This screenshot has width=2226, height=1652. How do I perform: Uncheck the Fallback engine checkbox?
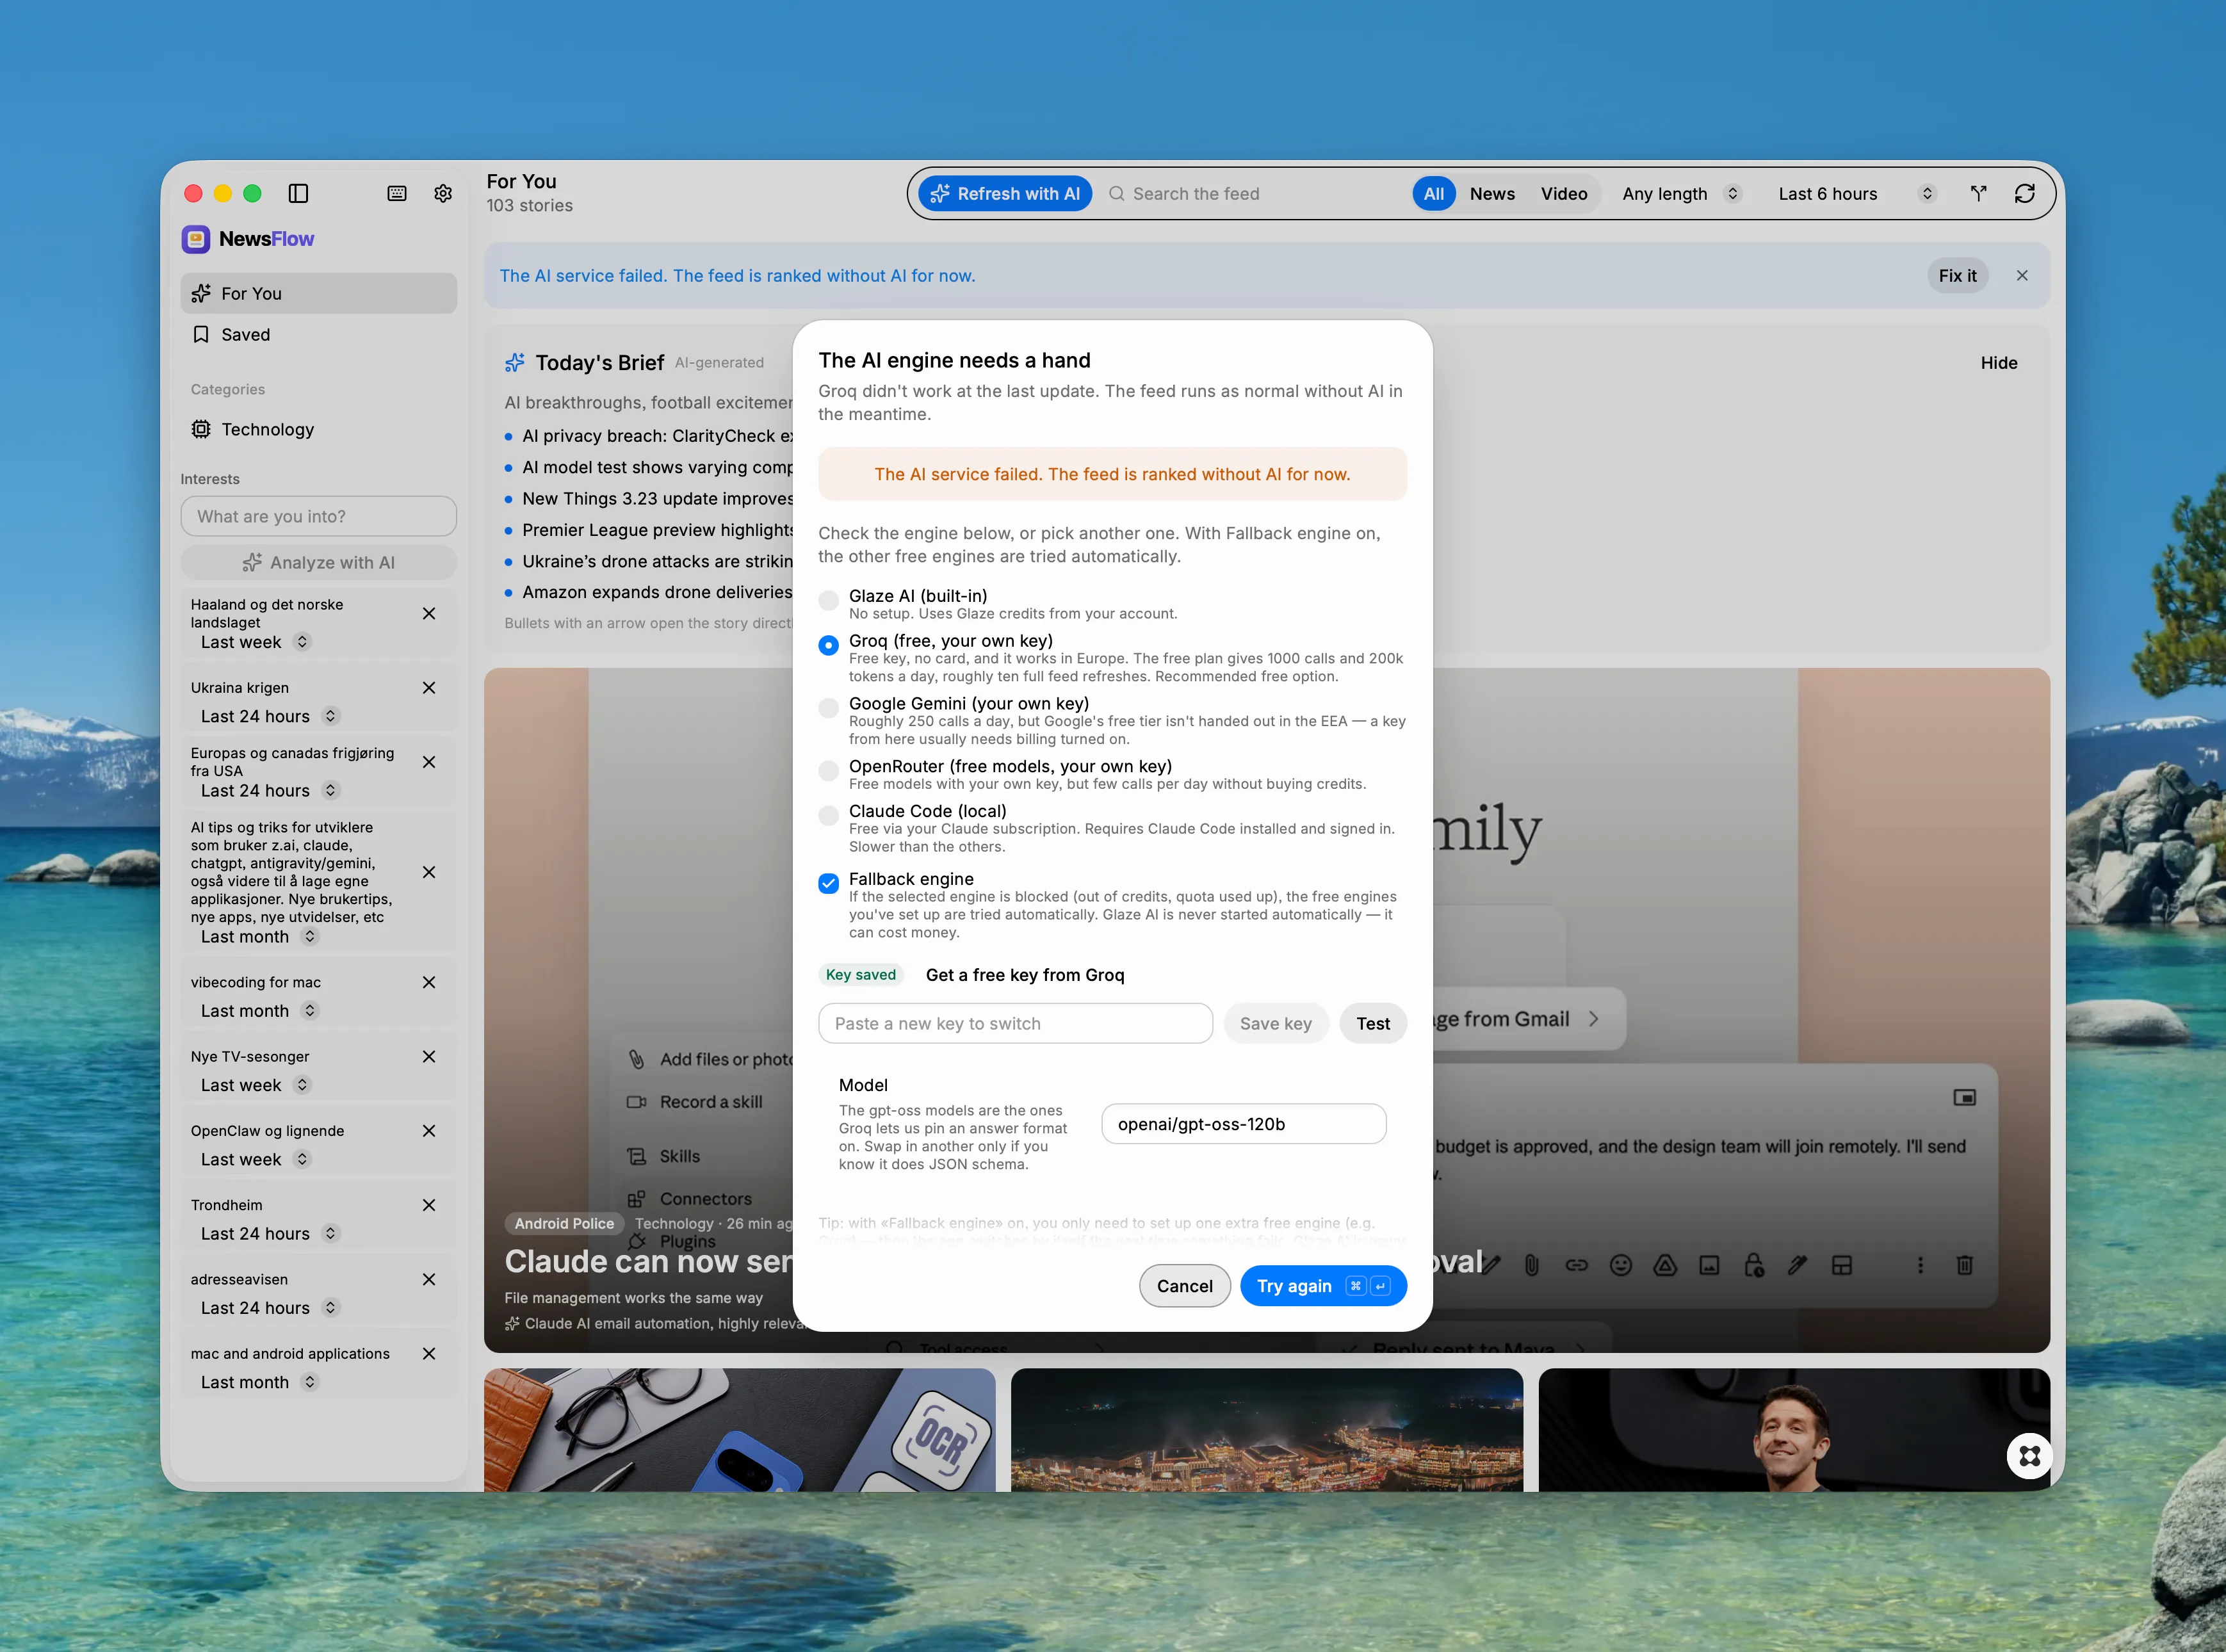point(828,883)
